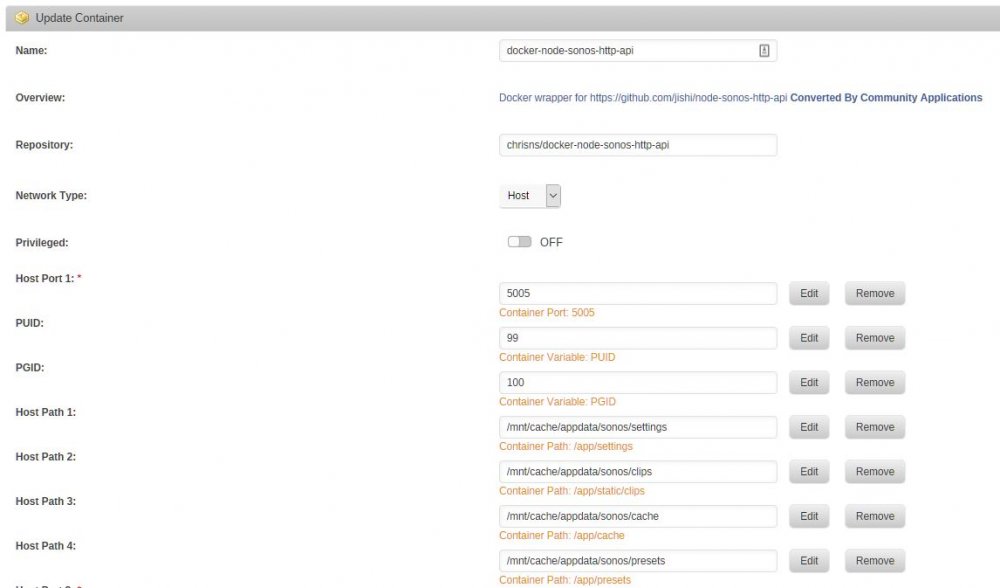Click the Host Port 1 value field
Screen dimensions: 1000x588
638,293
